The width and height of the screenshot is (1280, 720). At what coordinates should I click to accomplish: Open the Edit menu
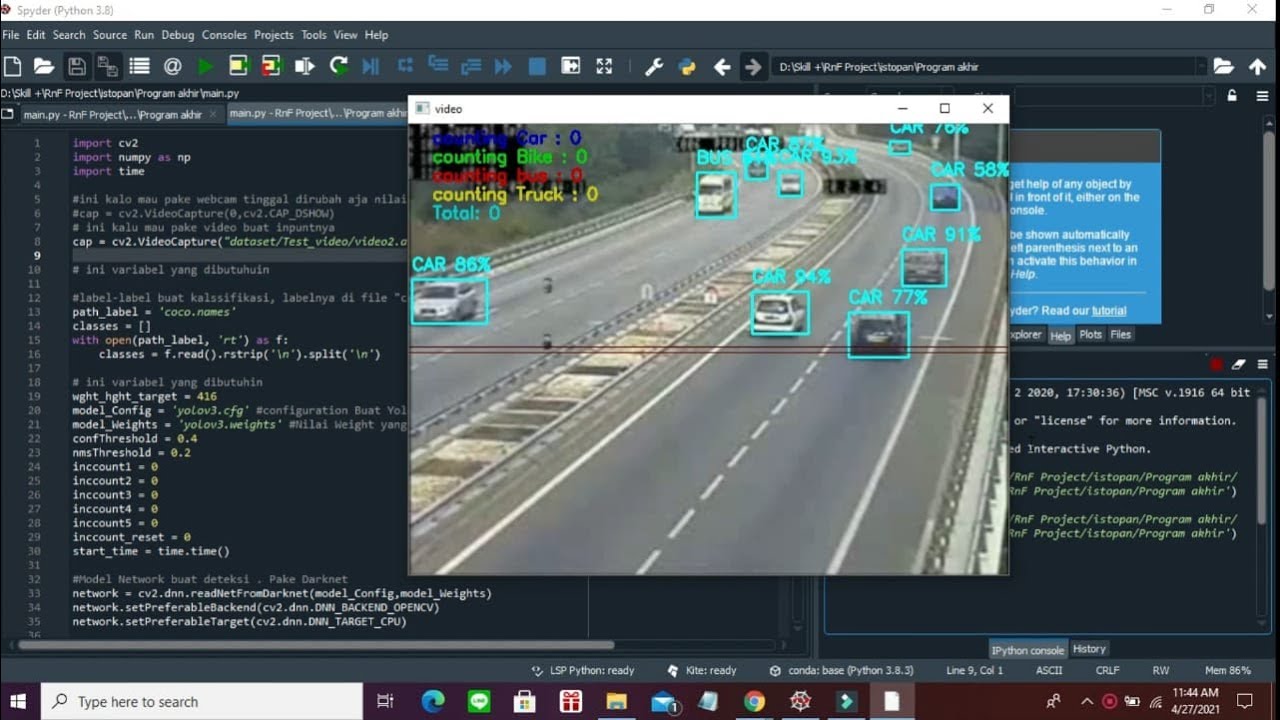click(x=36, y=35)
